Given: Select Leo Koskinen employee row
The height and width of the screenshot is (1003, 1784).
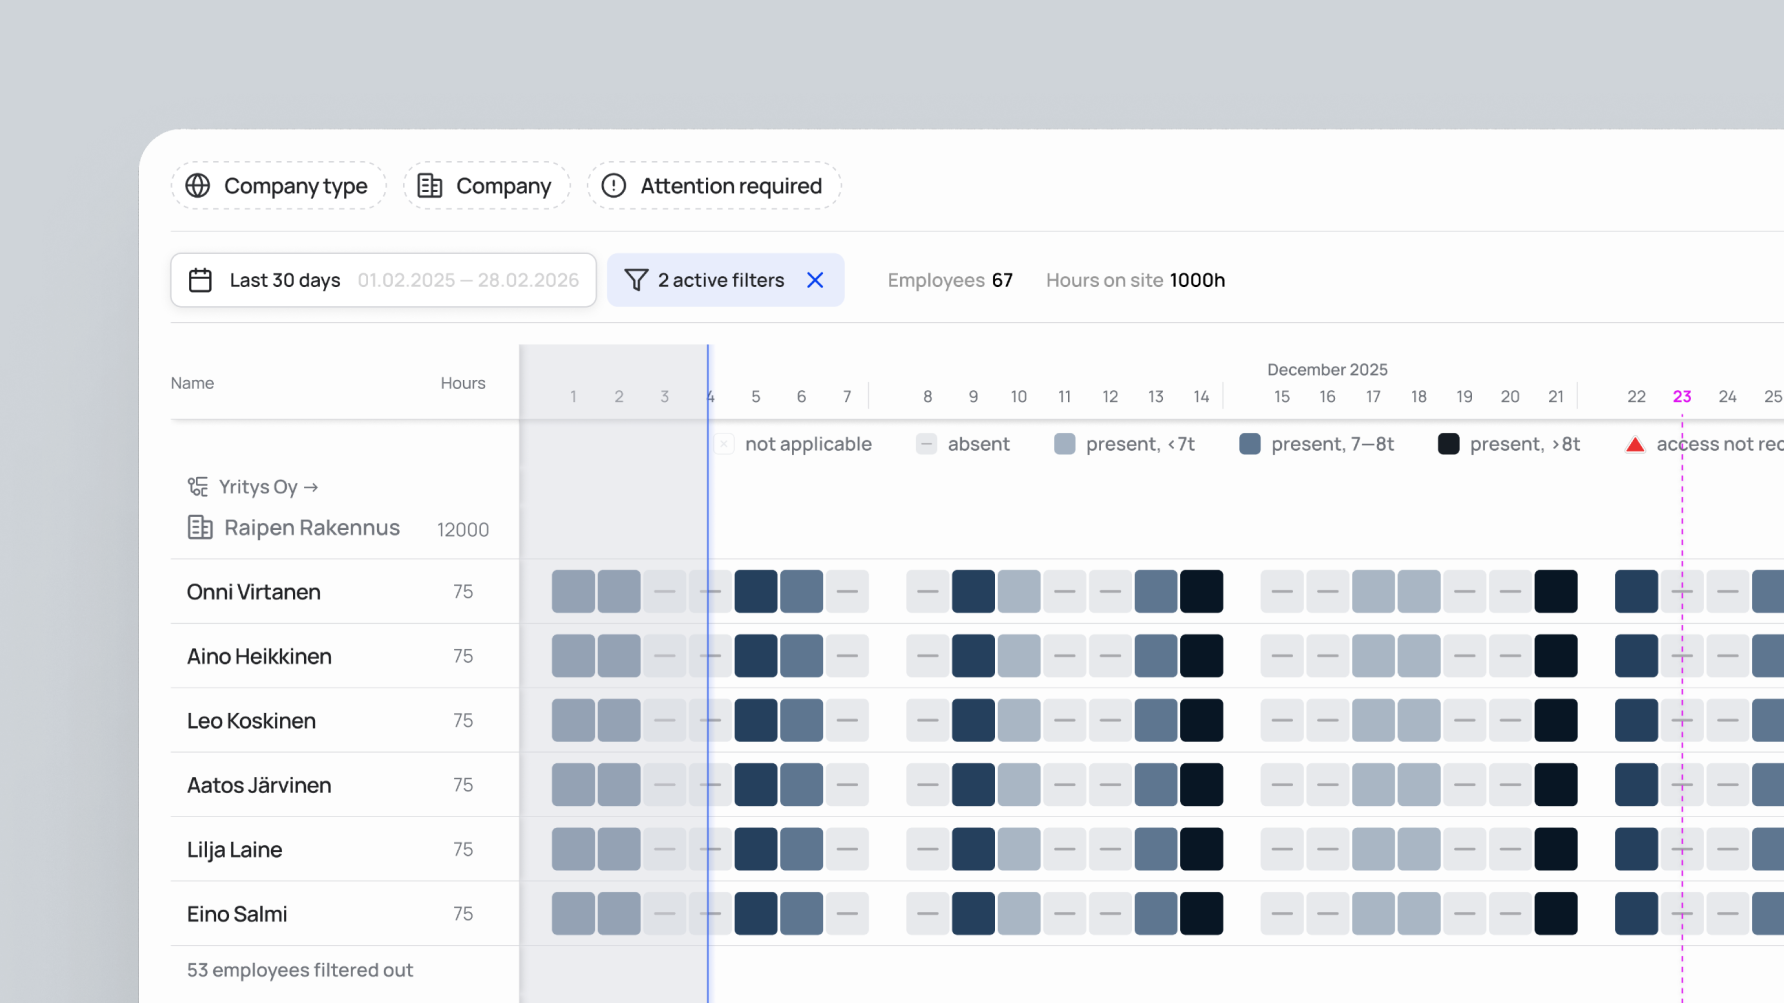Looking at the screenshot, I should click(345, 721).
